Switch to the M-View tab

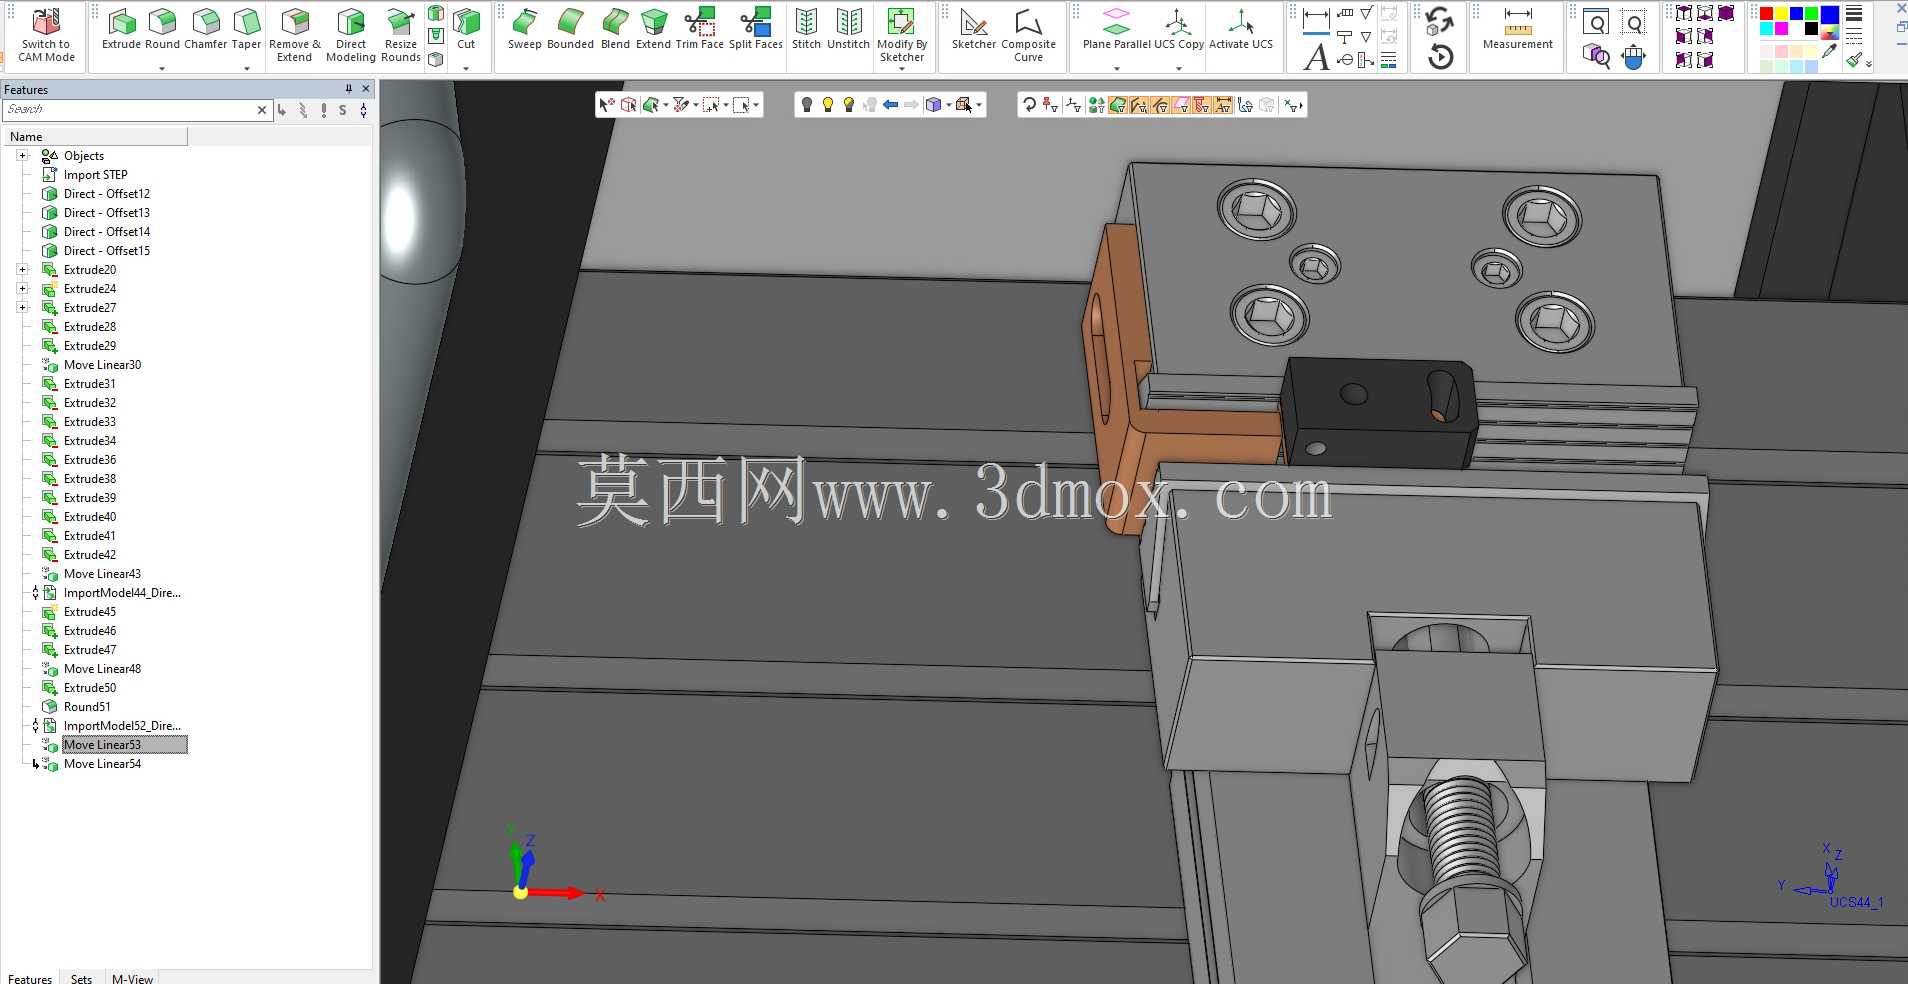pos(132,978)
